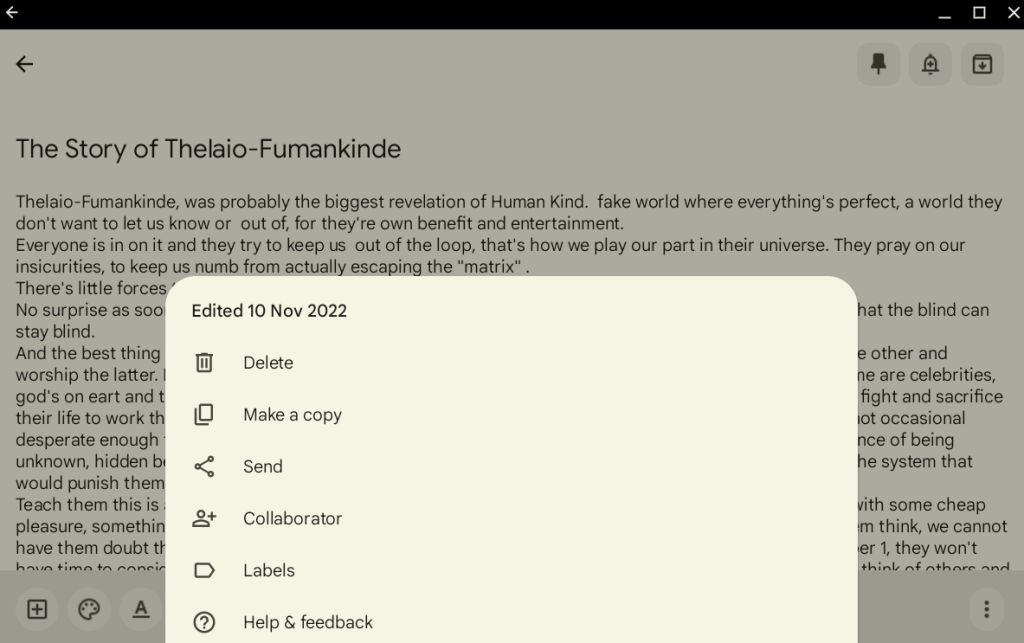1024x643 pixels.
Task: Archive the note with the archive icon
Action: tap(982, 64)
